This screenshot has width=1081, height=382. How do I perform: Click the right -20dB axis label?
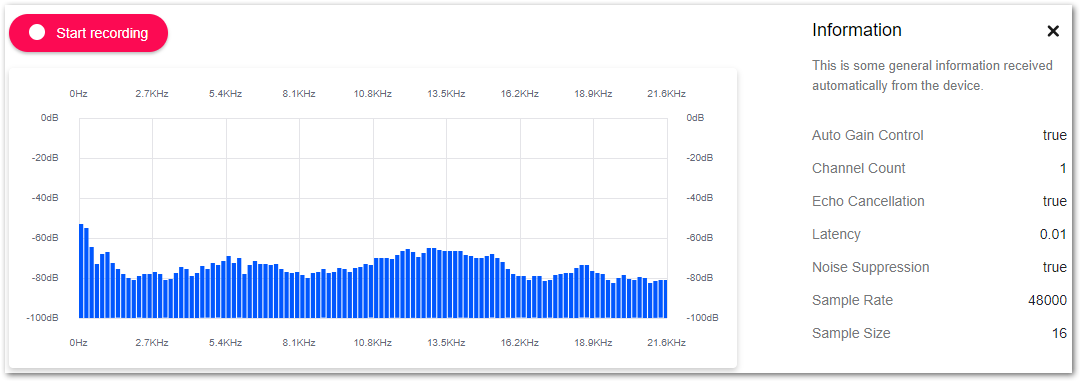point(700,158)
